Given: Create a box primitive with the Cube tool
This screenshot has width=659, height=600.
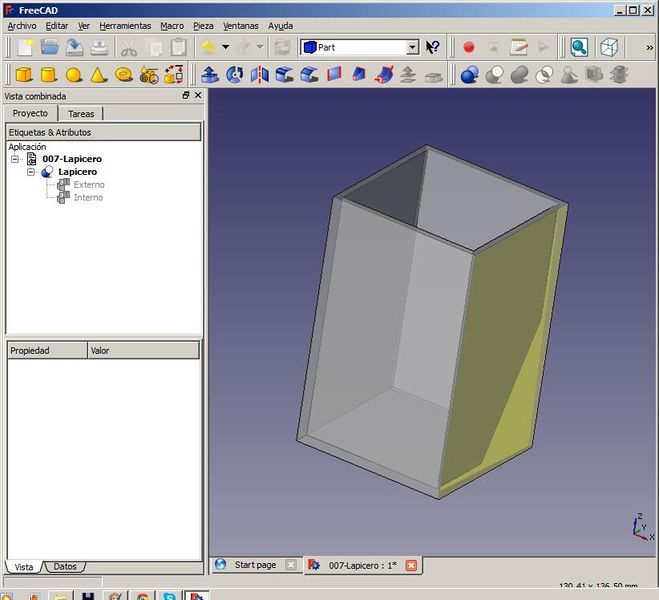Looking at the screenshot, I should click(x=24, y=75).
